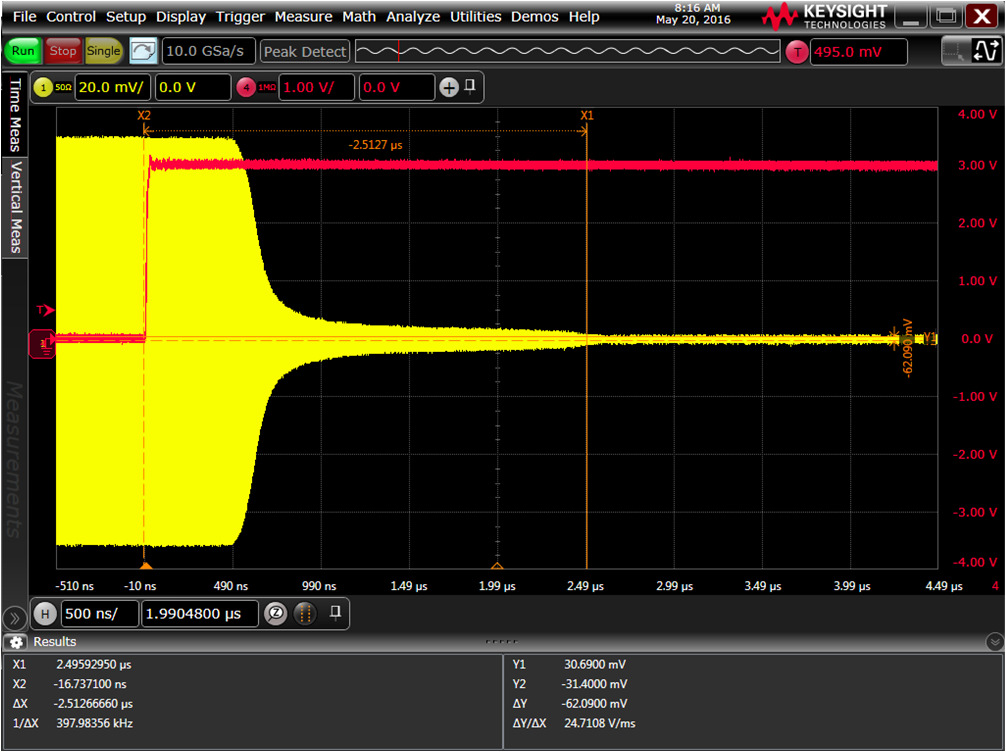This screenshot has height=752, width=1006.
Task: Toggle the markers icon in horizontal toolbar
Action: 306,614
